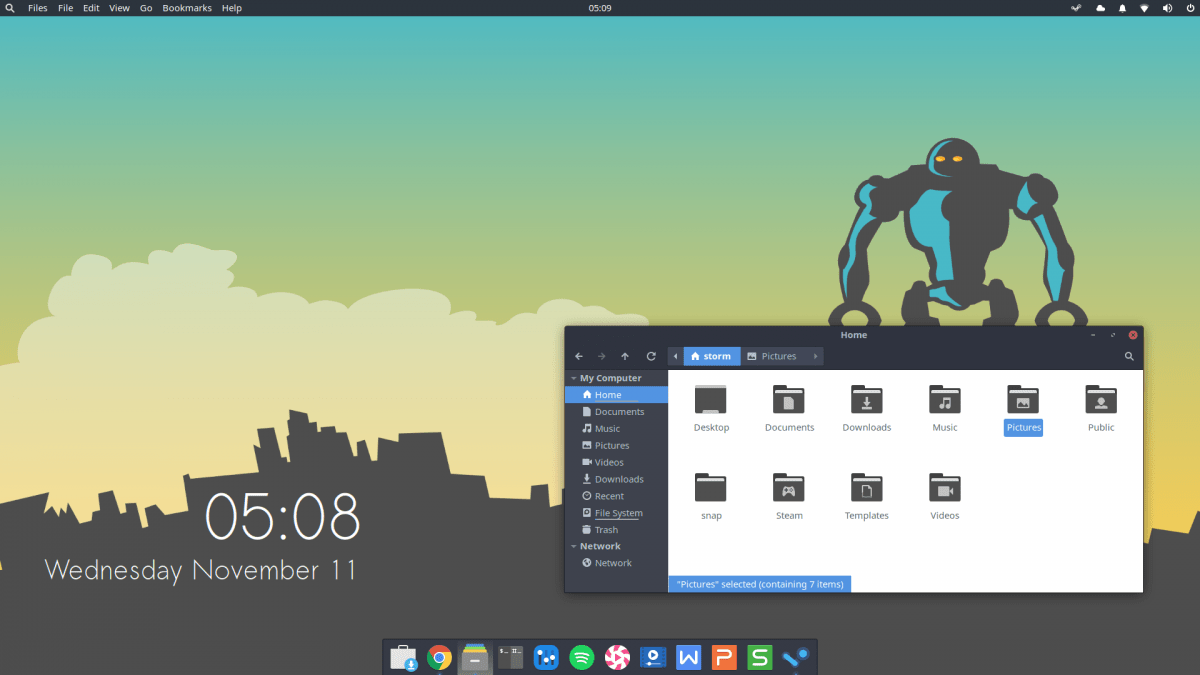This screenshot has width=1200, height=675.
Task: Launch Google Chrome from the dock
Action: 438,657
